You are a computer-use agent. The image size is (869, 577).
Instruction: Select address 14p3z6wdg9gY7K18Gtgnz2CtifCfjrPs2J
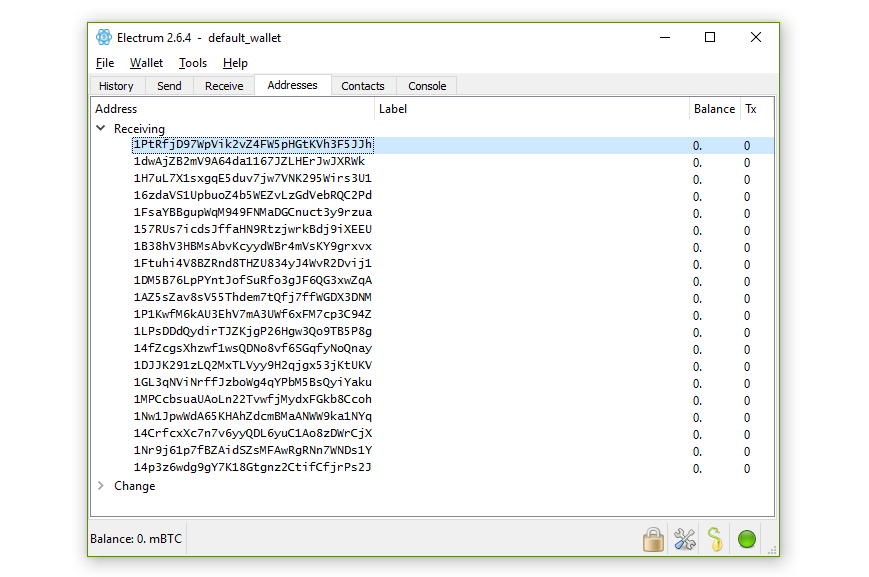point(253,467)
